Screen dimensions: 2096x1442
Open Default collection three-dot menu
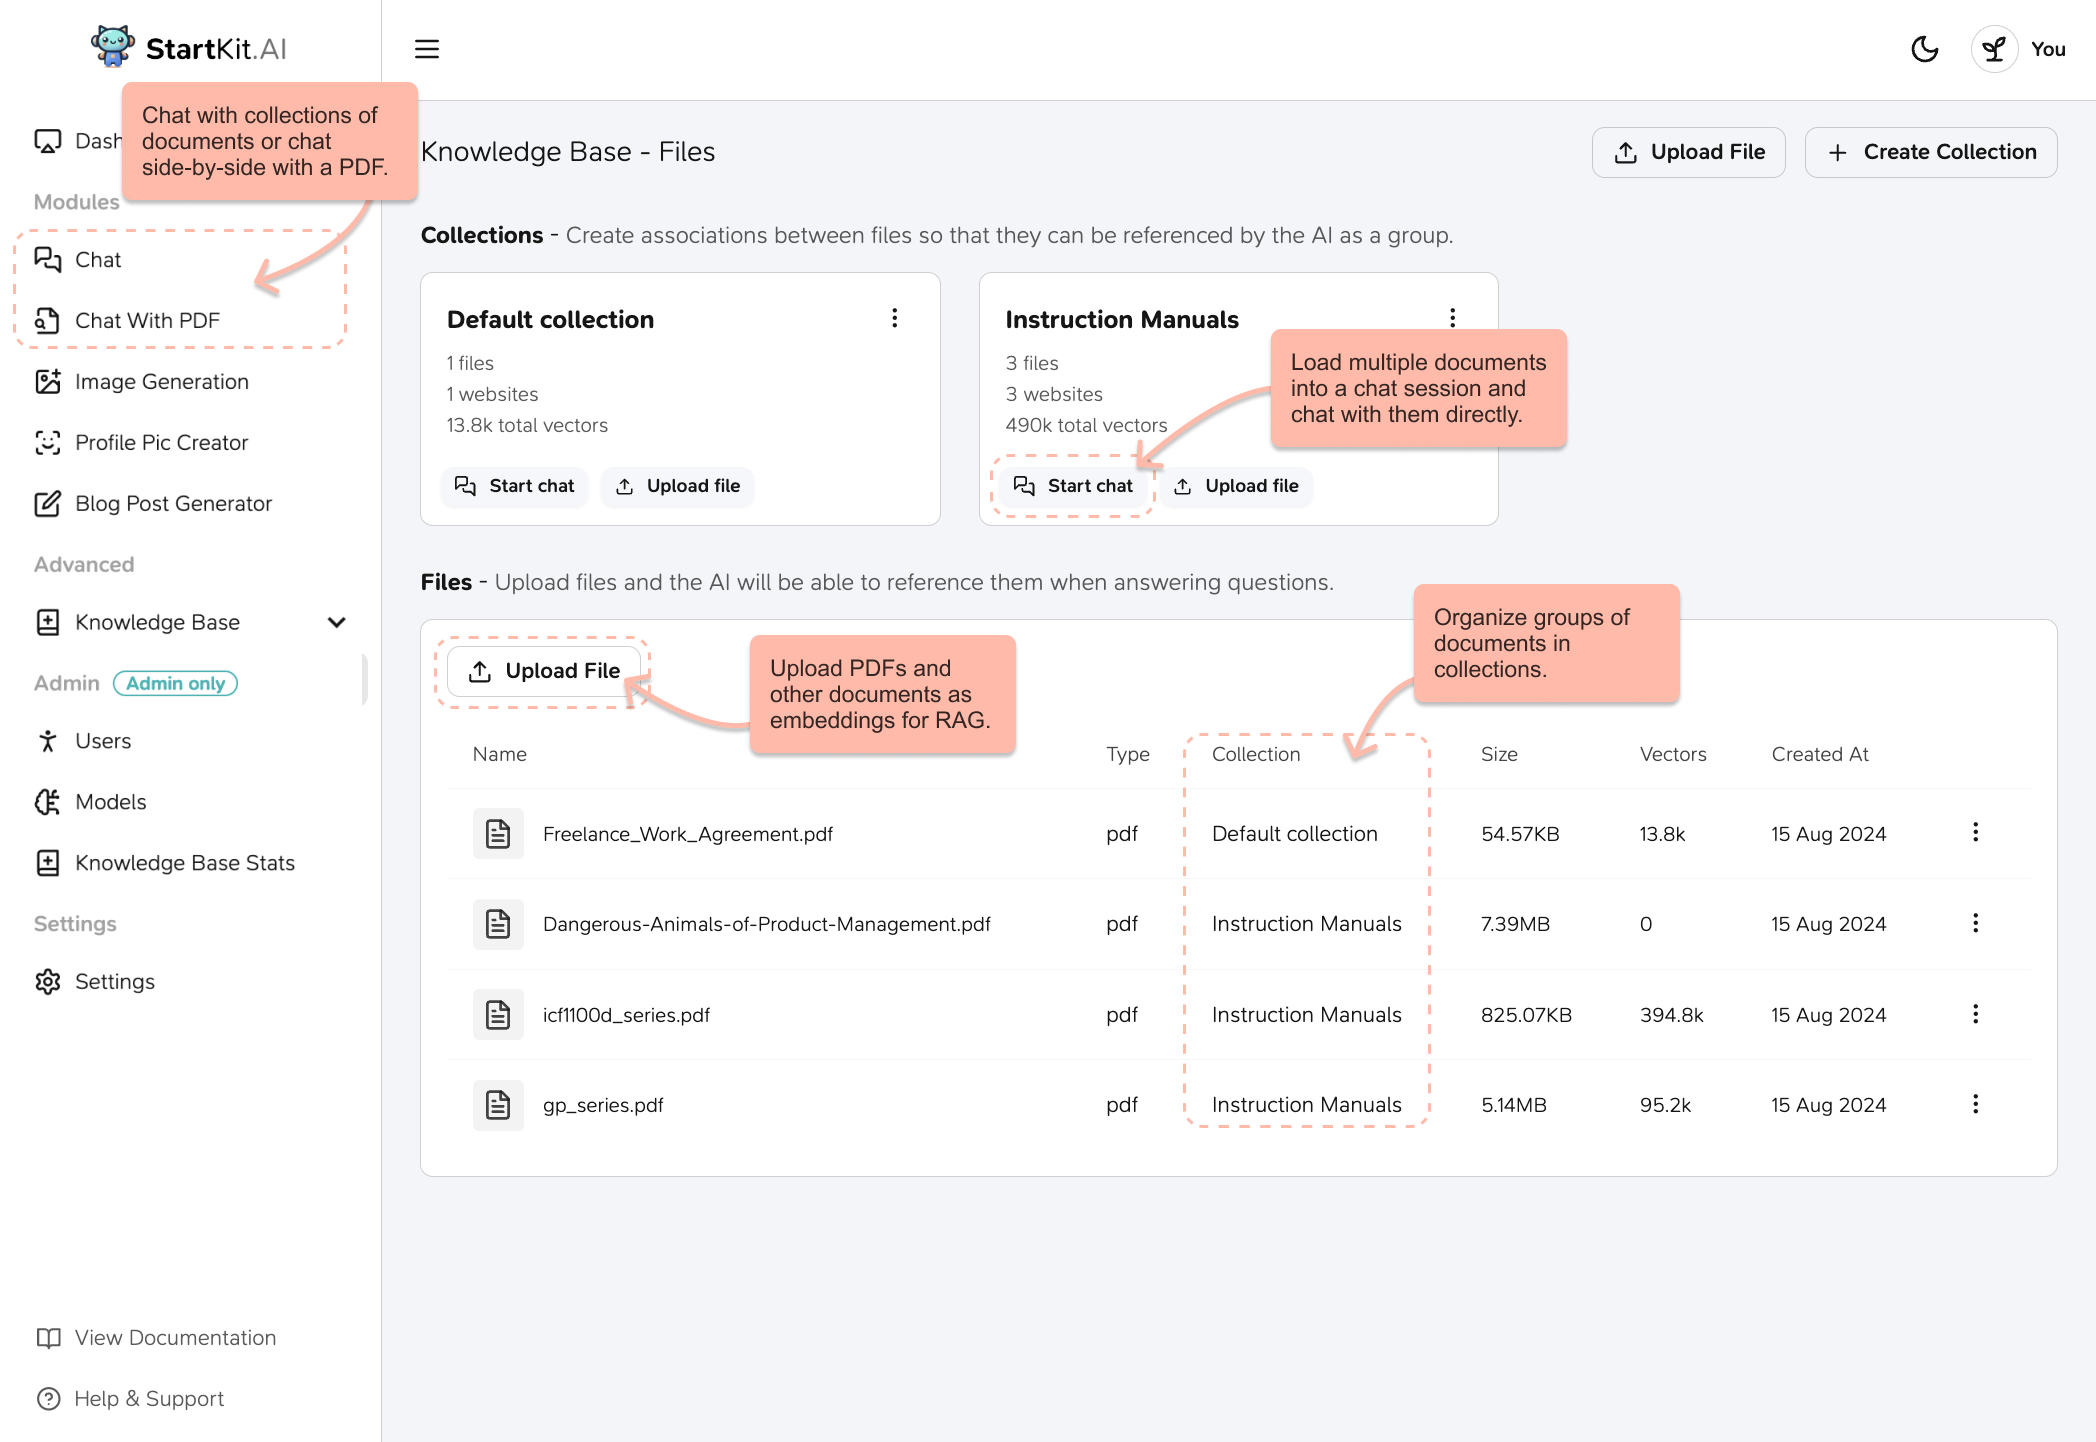click(895, 318)
